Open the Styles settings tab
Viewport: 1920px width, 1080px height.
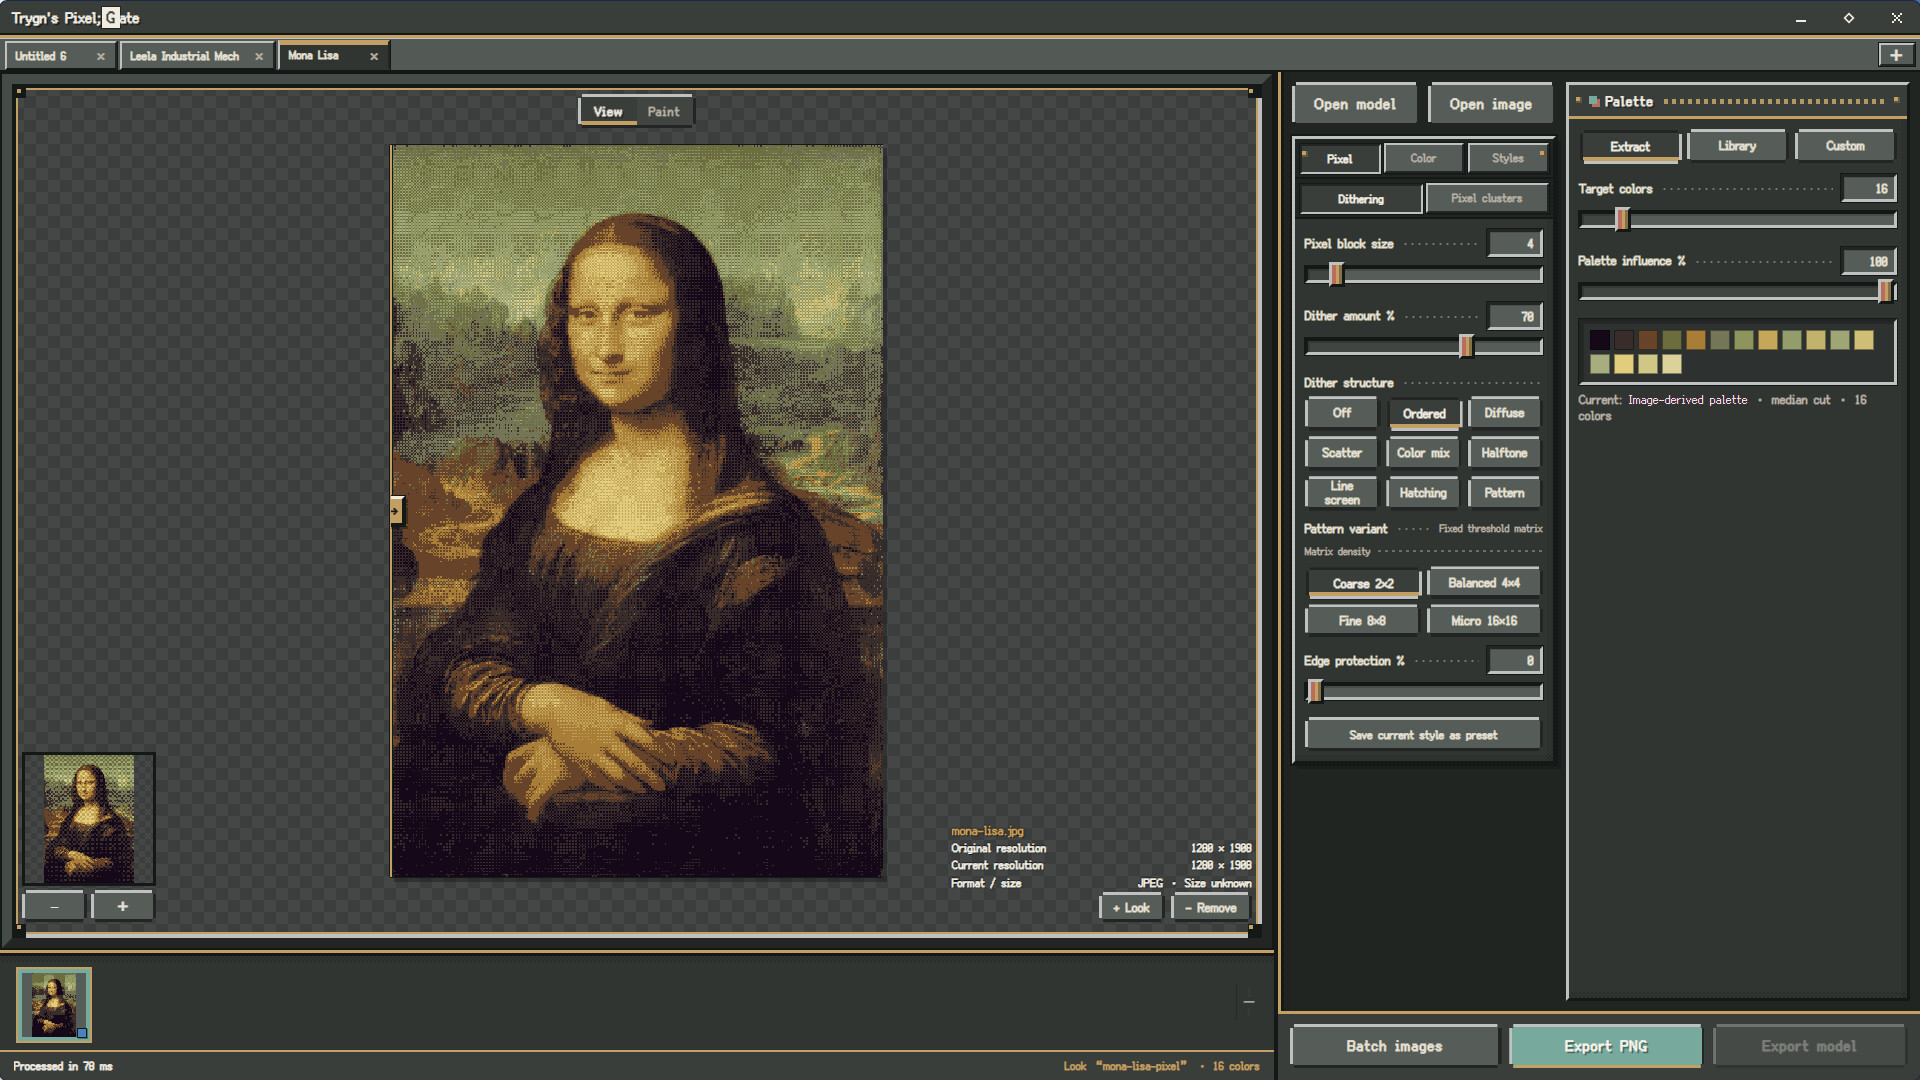tap(1508, 158)
